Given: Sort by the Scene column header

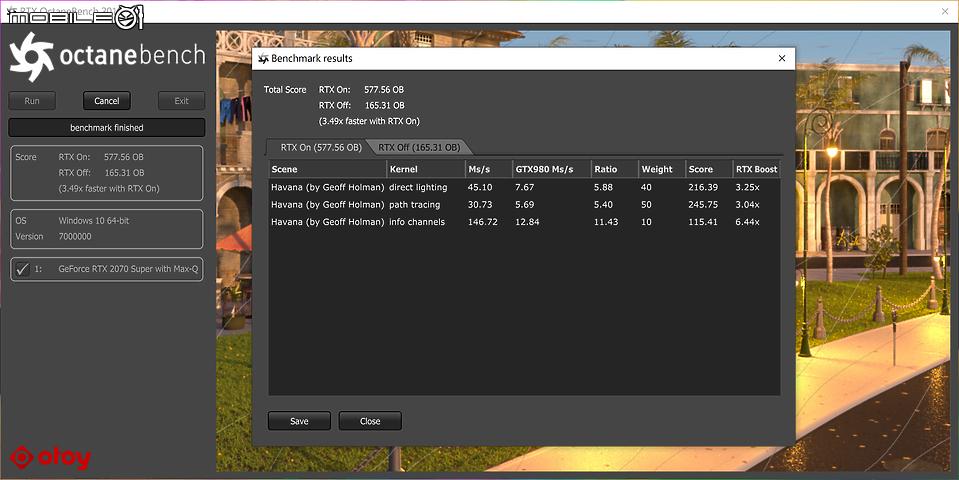Looking at the screenshot, I should 328,169.
